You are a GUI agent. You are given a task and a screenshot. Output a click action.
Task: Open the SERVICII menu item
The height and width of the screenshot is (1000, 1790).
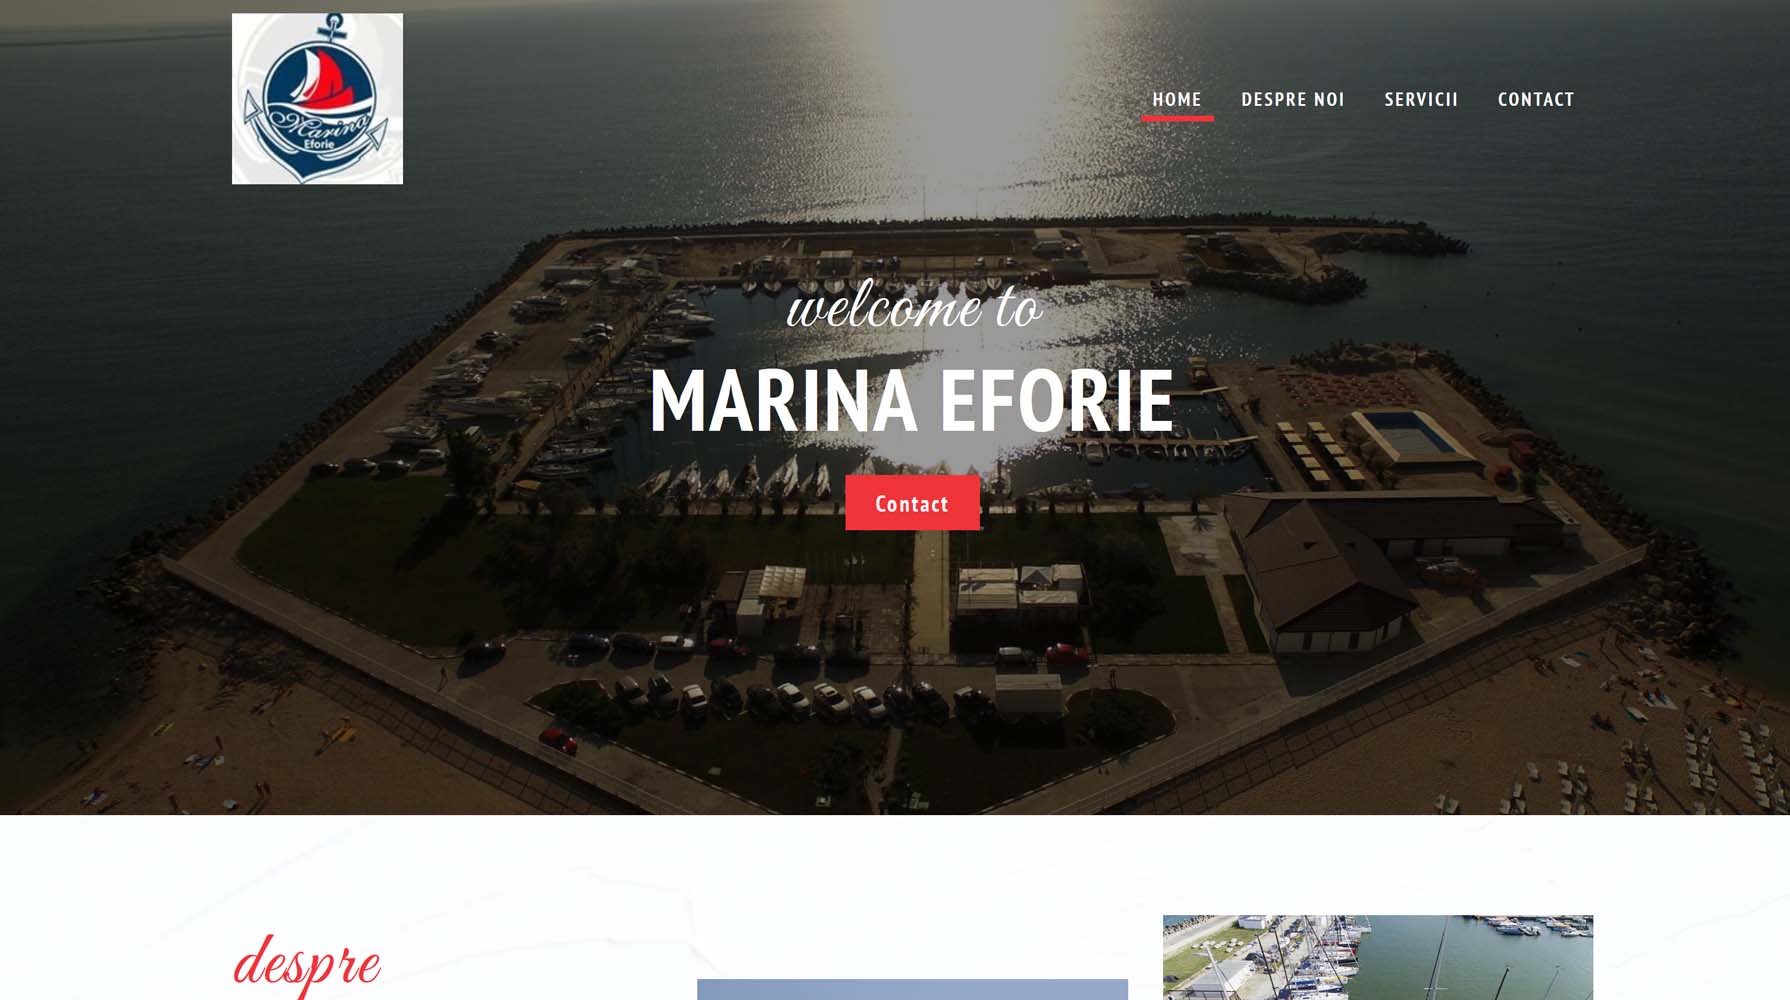[x=1421, y=99]
